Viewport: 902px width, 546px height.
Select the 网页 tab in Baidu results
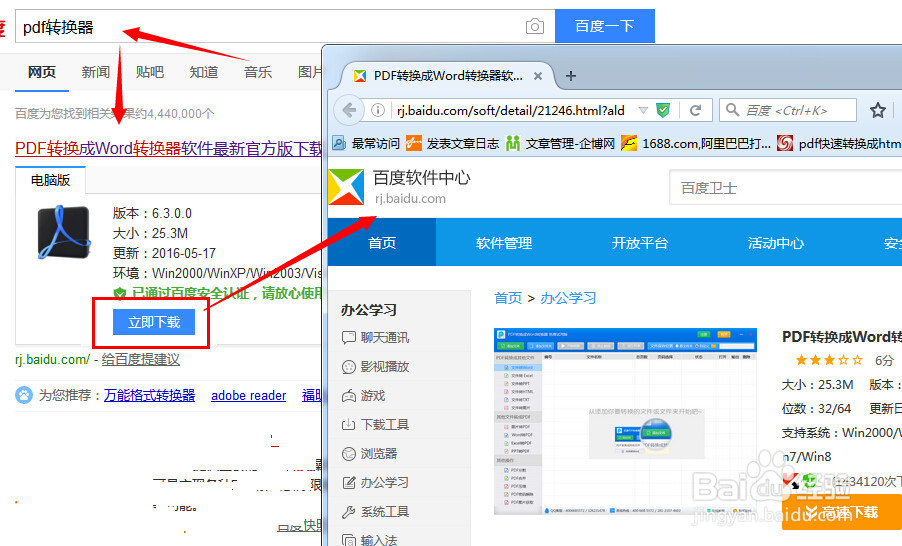(42, 72)
